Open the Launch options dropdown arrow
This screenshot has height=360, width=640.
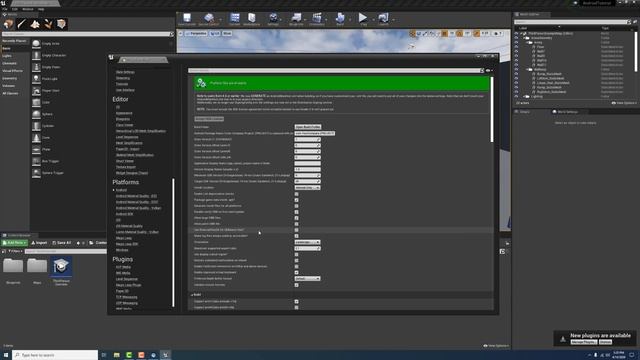(x=393, y=19)
